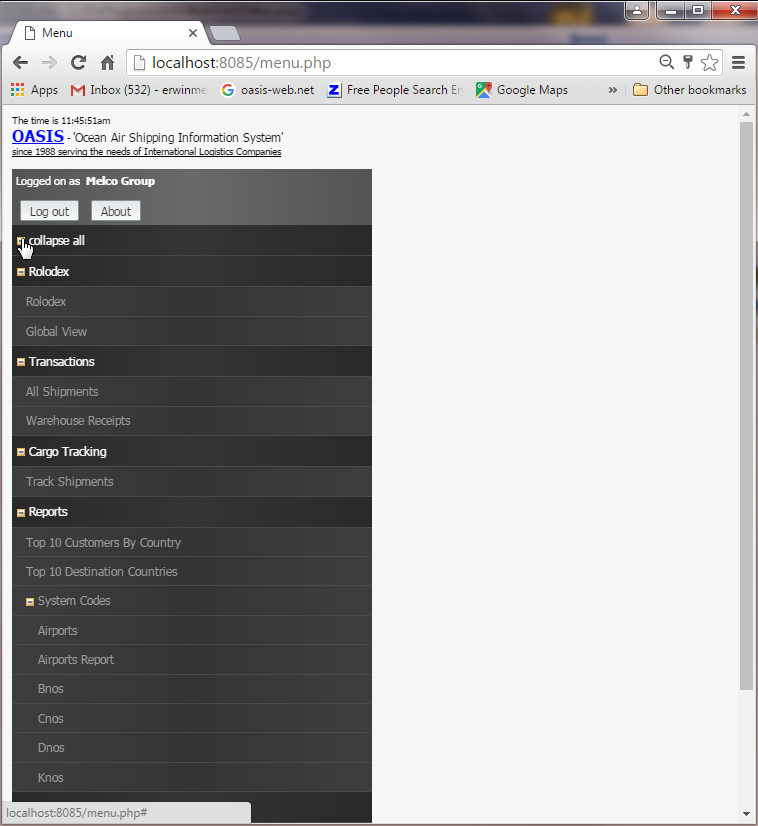Click the vertical scrollbar thumb

[x=746, y=406]
